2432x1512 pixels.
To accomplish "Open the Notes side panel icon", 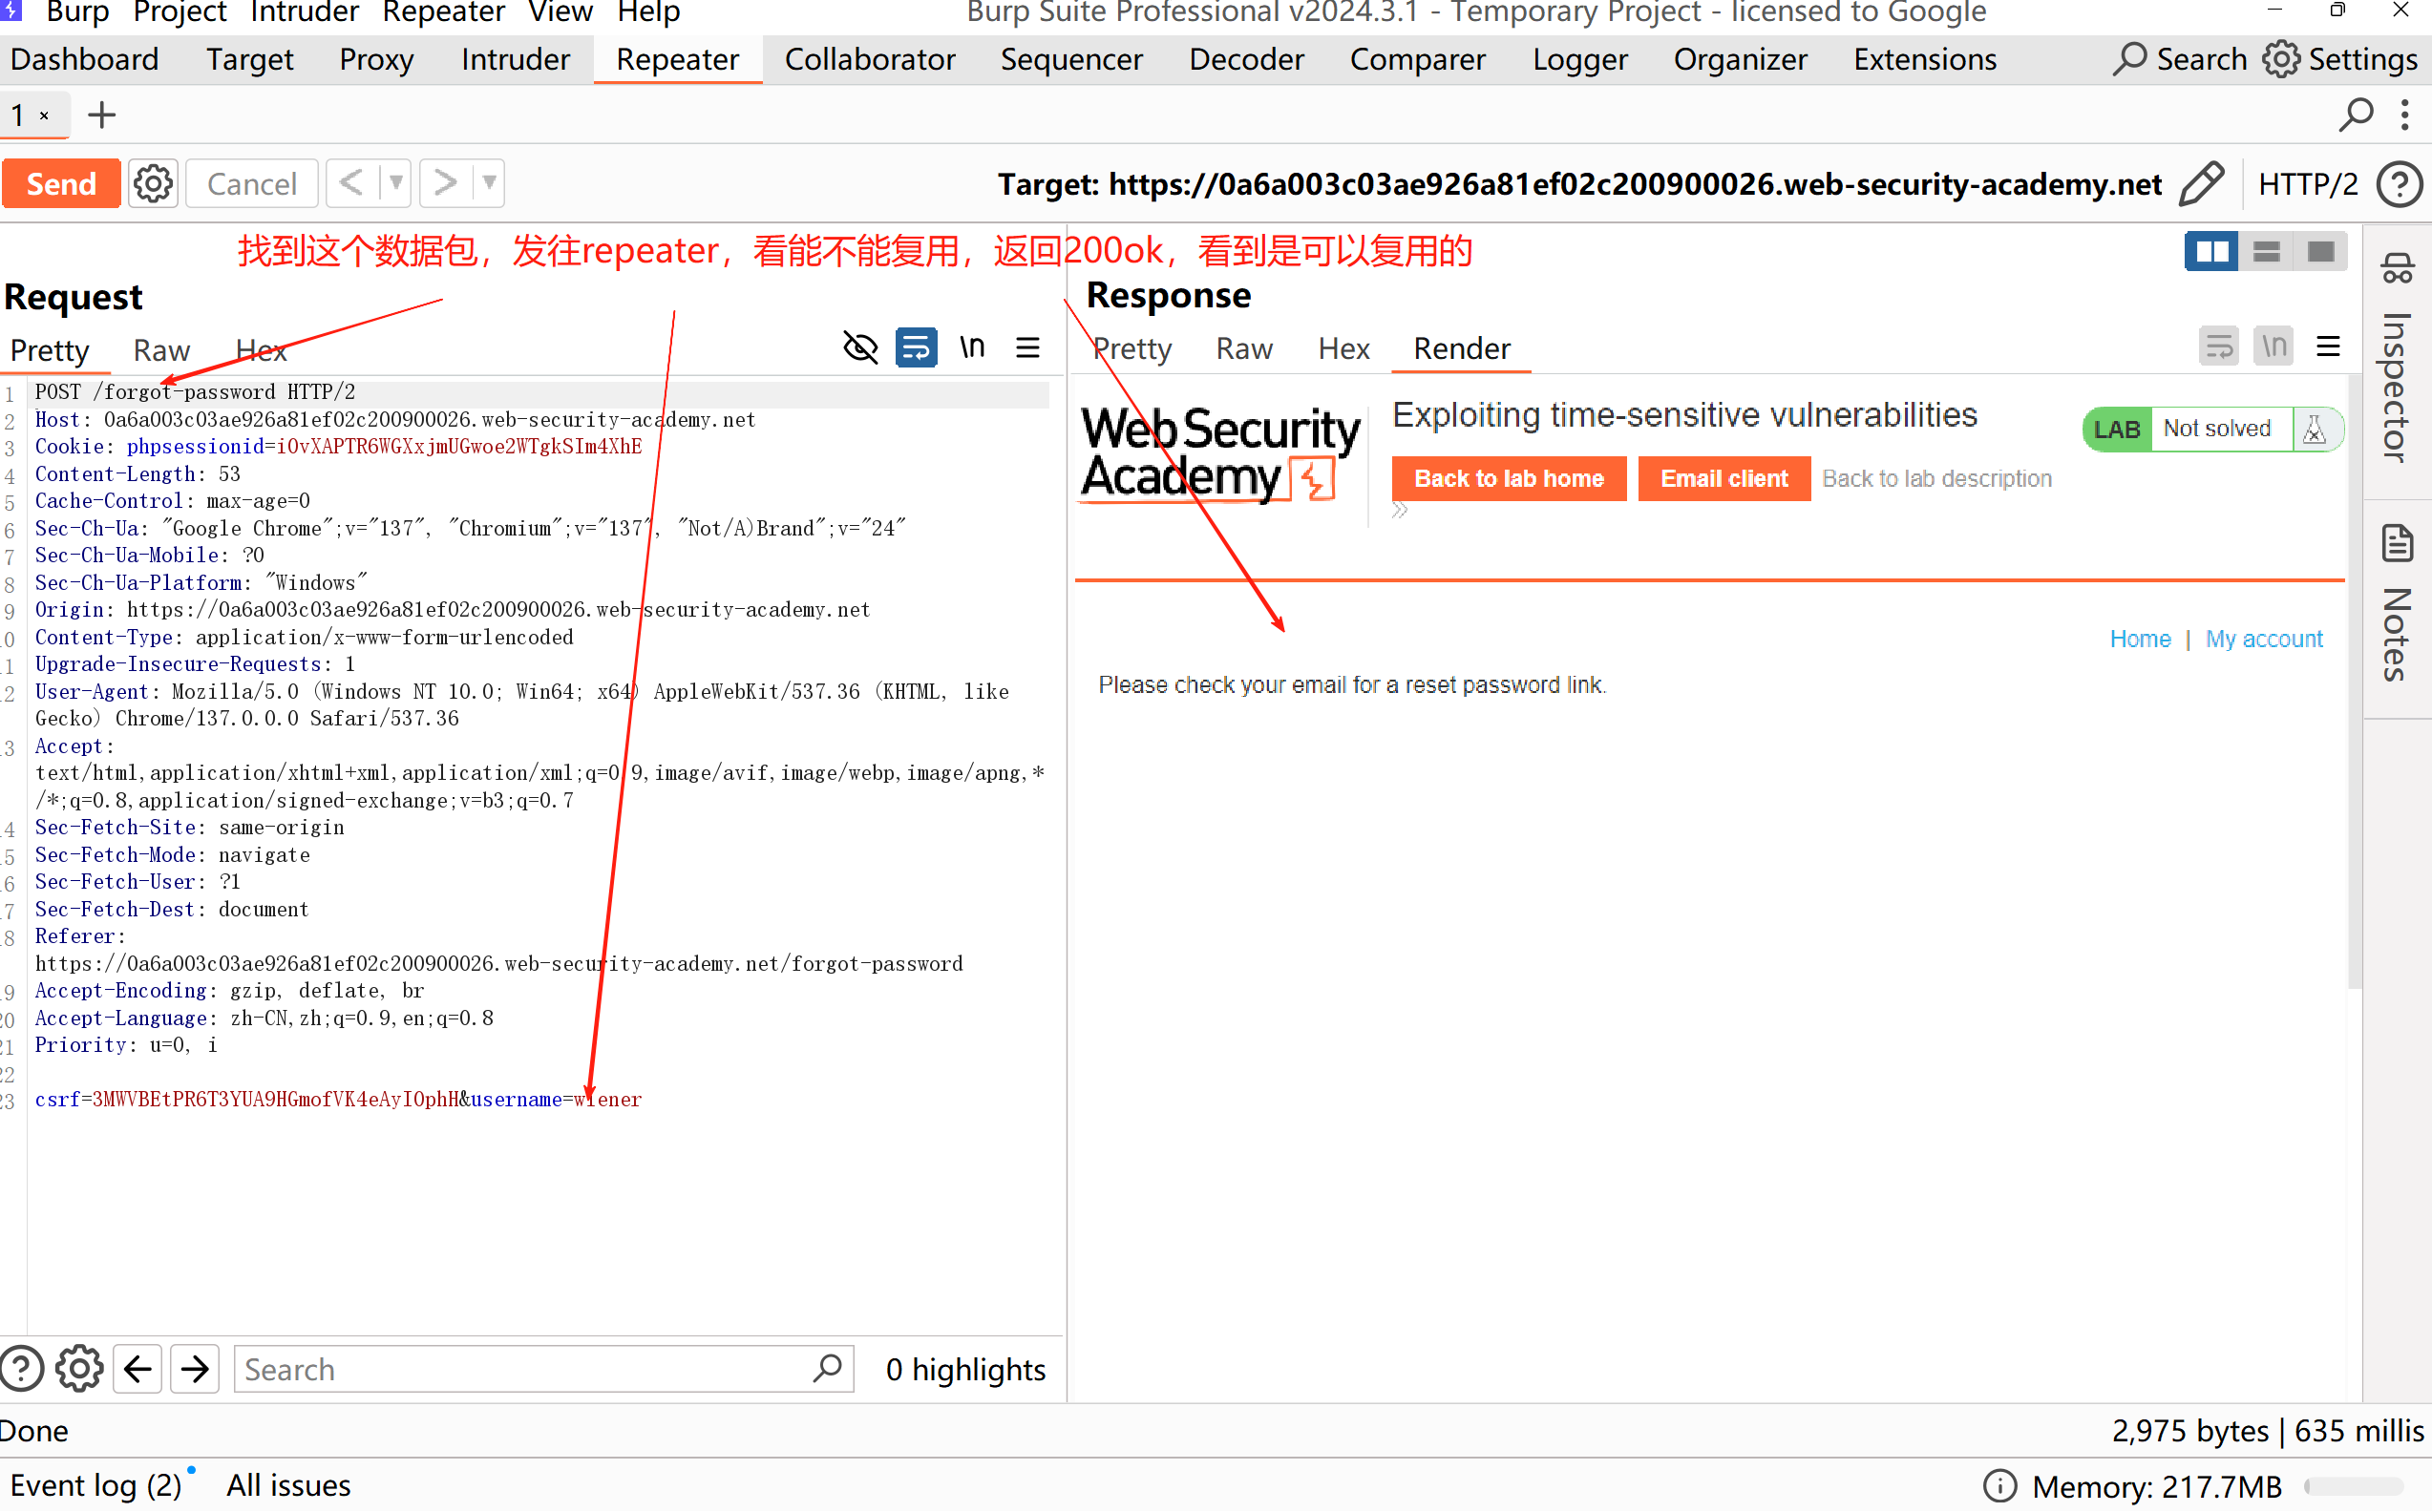I will tap(2396, 545).
